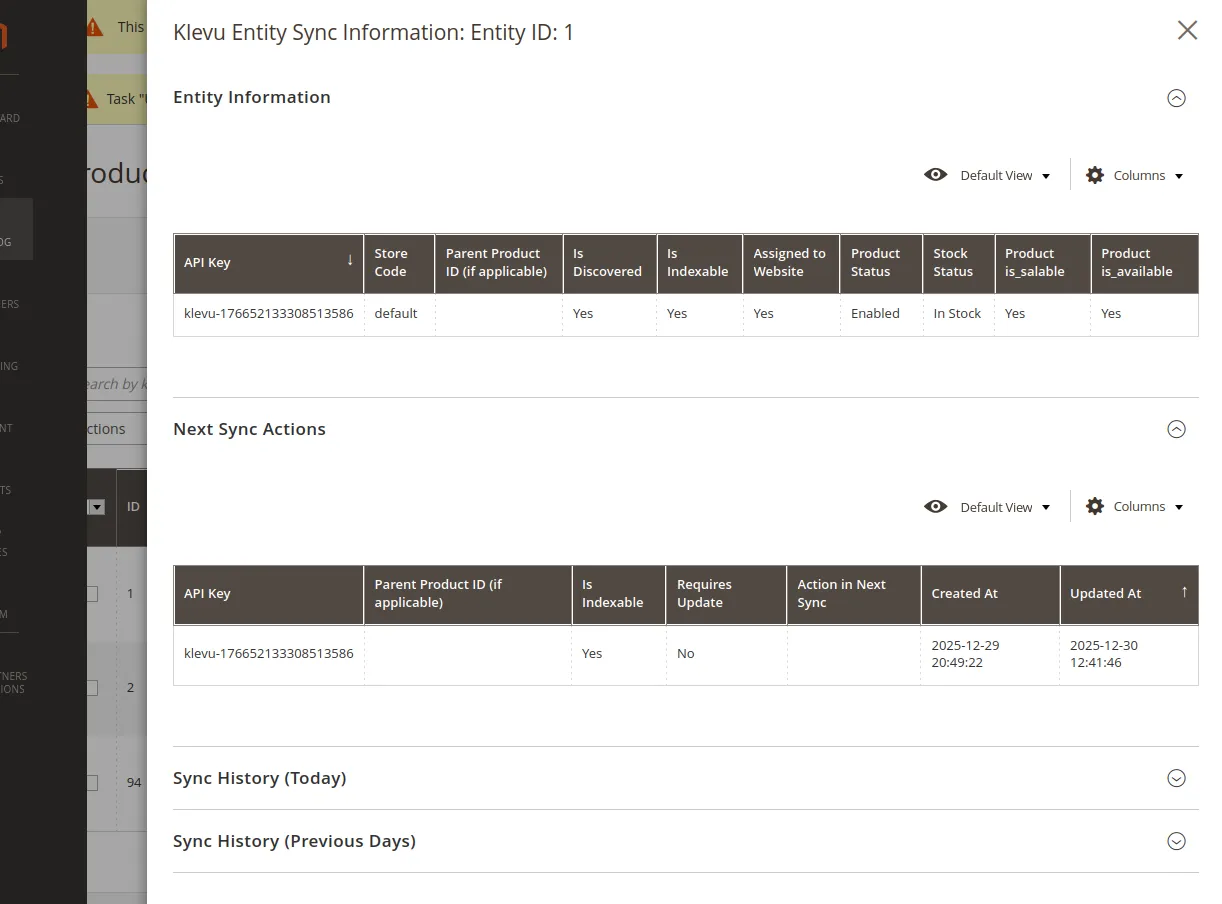The image size is (1222, 904).
Task: Sort by Assigned to Website column
Action: click(791, 263)
